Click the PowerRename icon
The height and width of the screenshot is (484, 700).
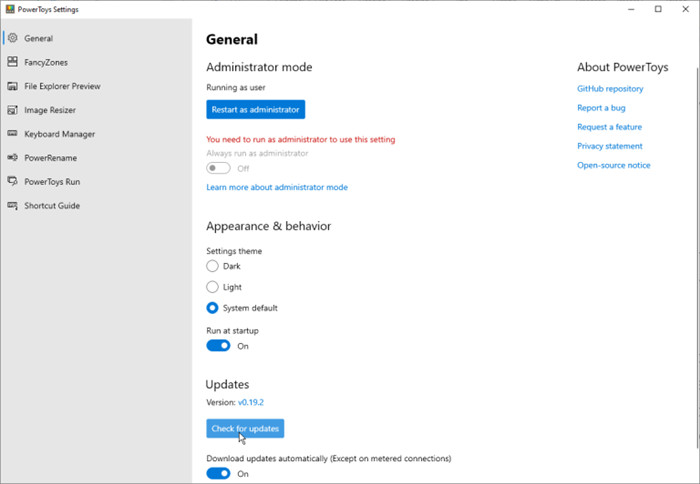point(12,158)
